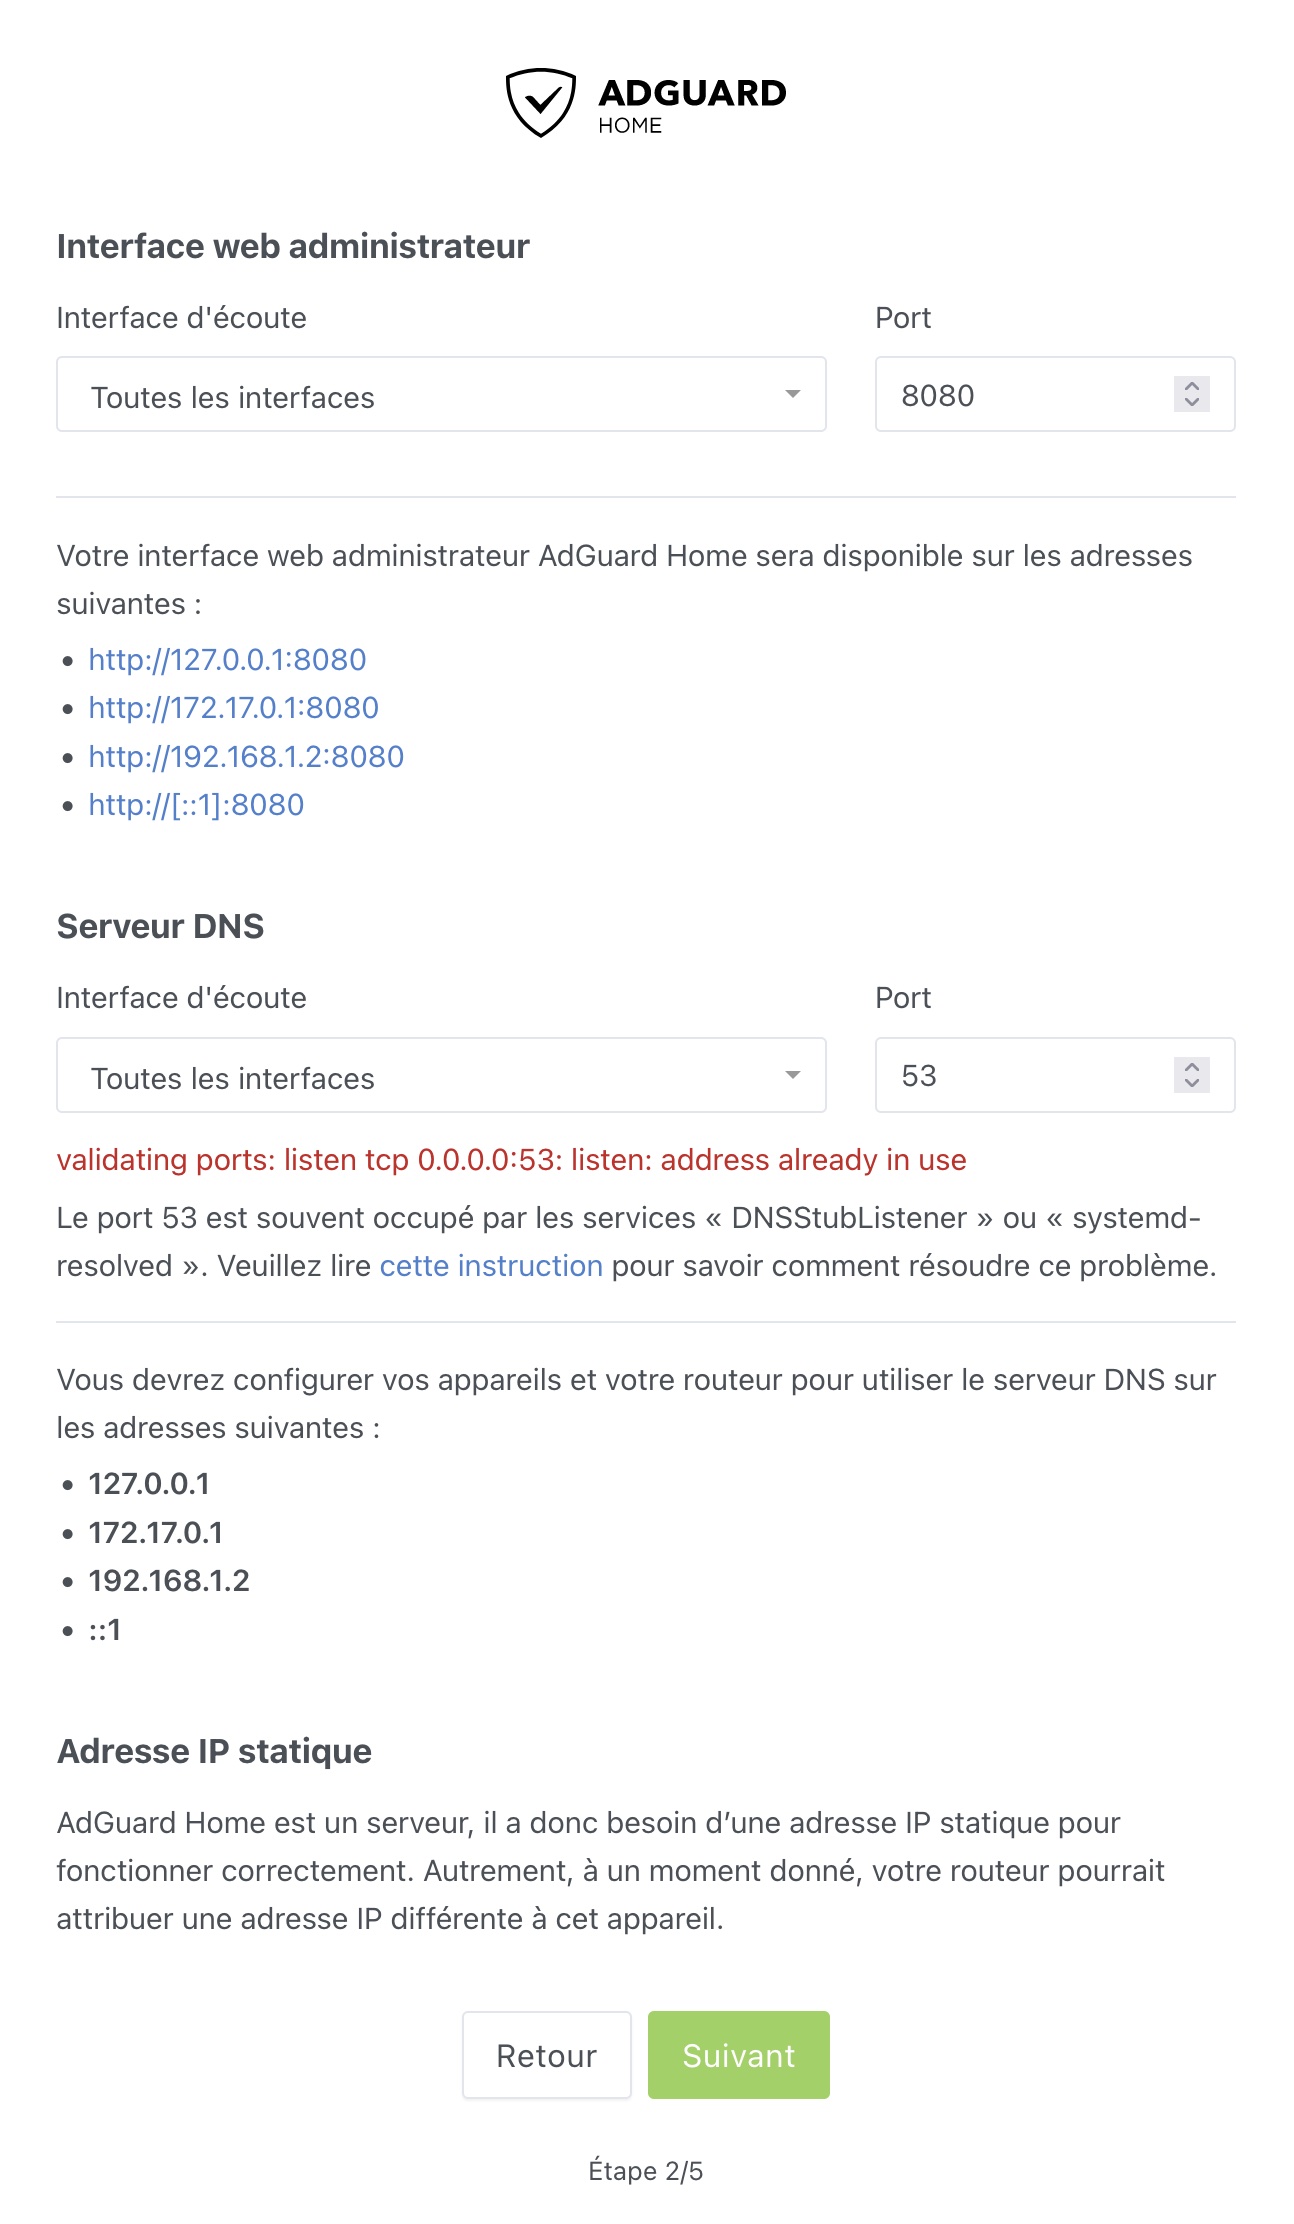Image resolution: width=1294 pixels, height=2224 pixels.
Task: Increase the DNS port with the up arrow
Action: pyautogui.click(x=1191, y=1066)
